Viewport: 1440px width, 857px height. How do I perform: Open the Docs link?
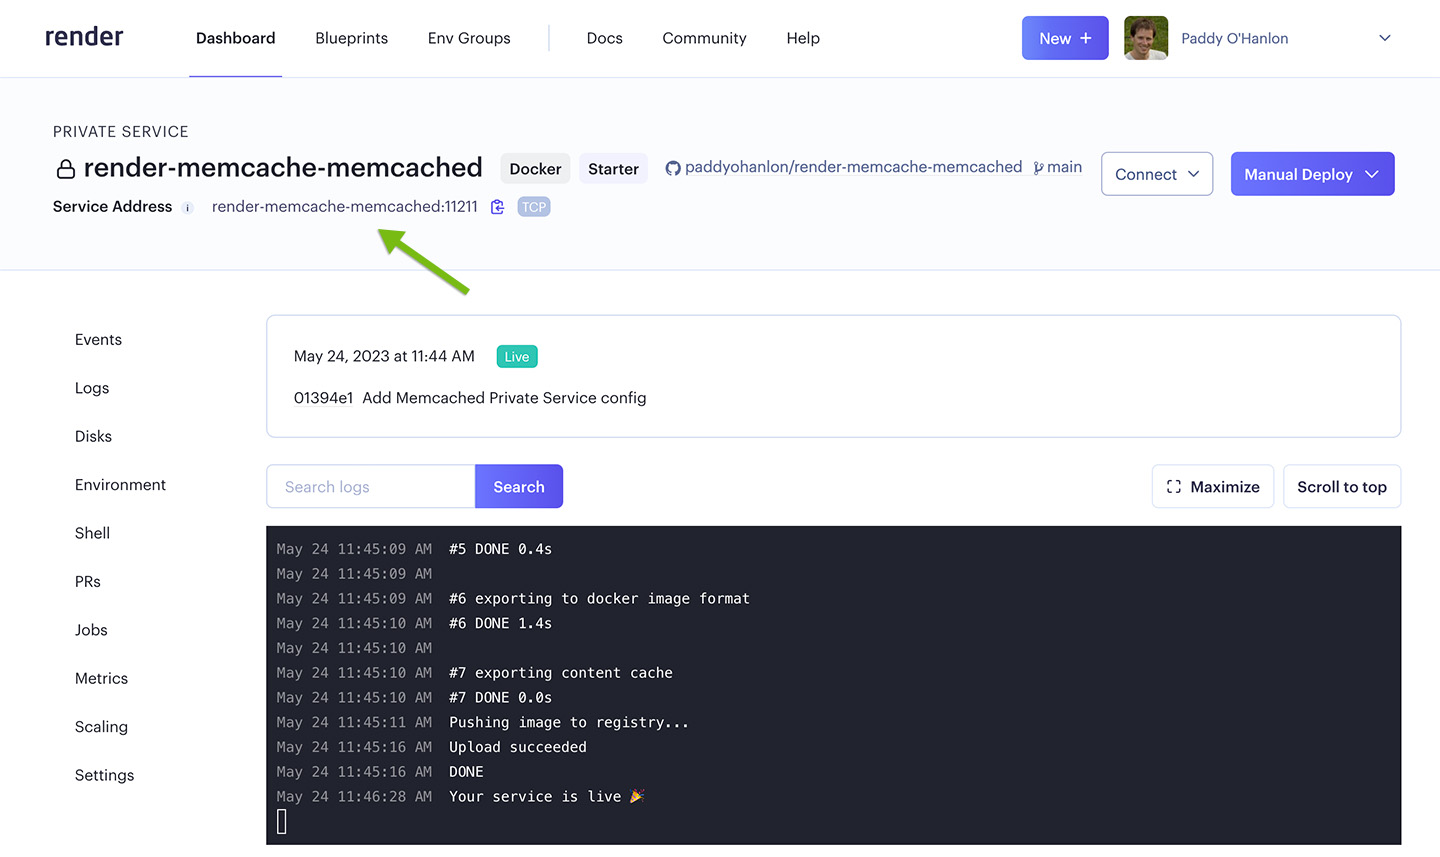point(604,38)
